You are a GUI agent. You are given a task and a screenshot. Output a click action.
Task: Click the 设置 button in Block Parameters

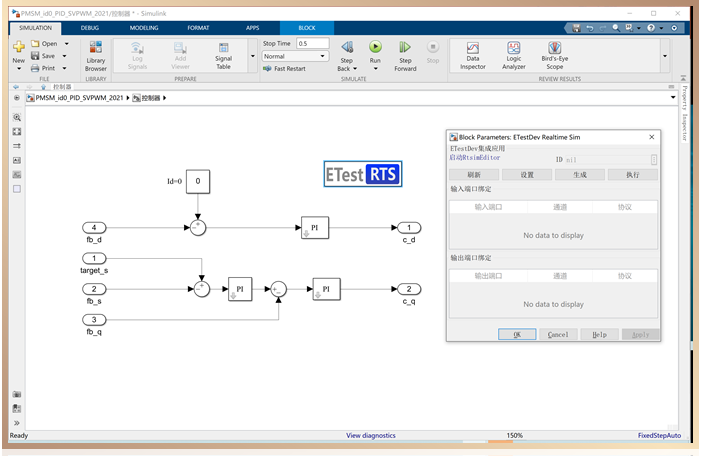(527, 175)
